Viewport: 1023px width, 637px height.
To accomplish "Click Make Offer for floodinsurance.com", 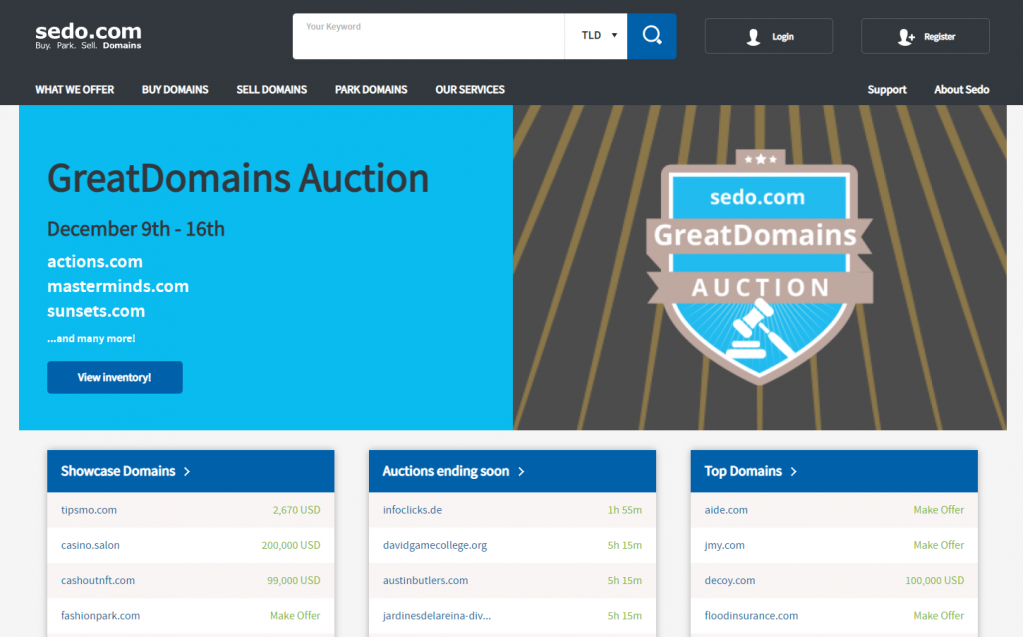I will click(x=938, y=615).
